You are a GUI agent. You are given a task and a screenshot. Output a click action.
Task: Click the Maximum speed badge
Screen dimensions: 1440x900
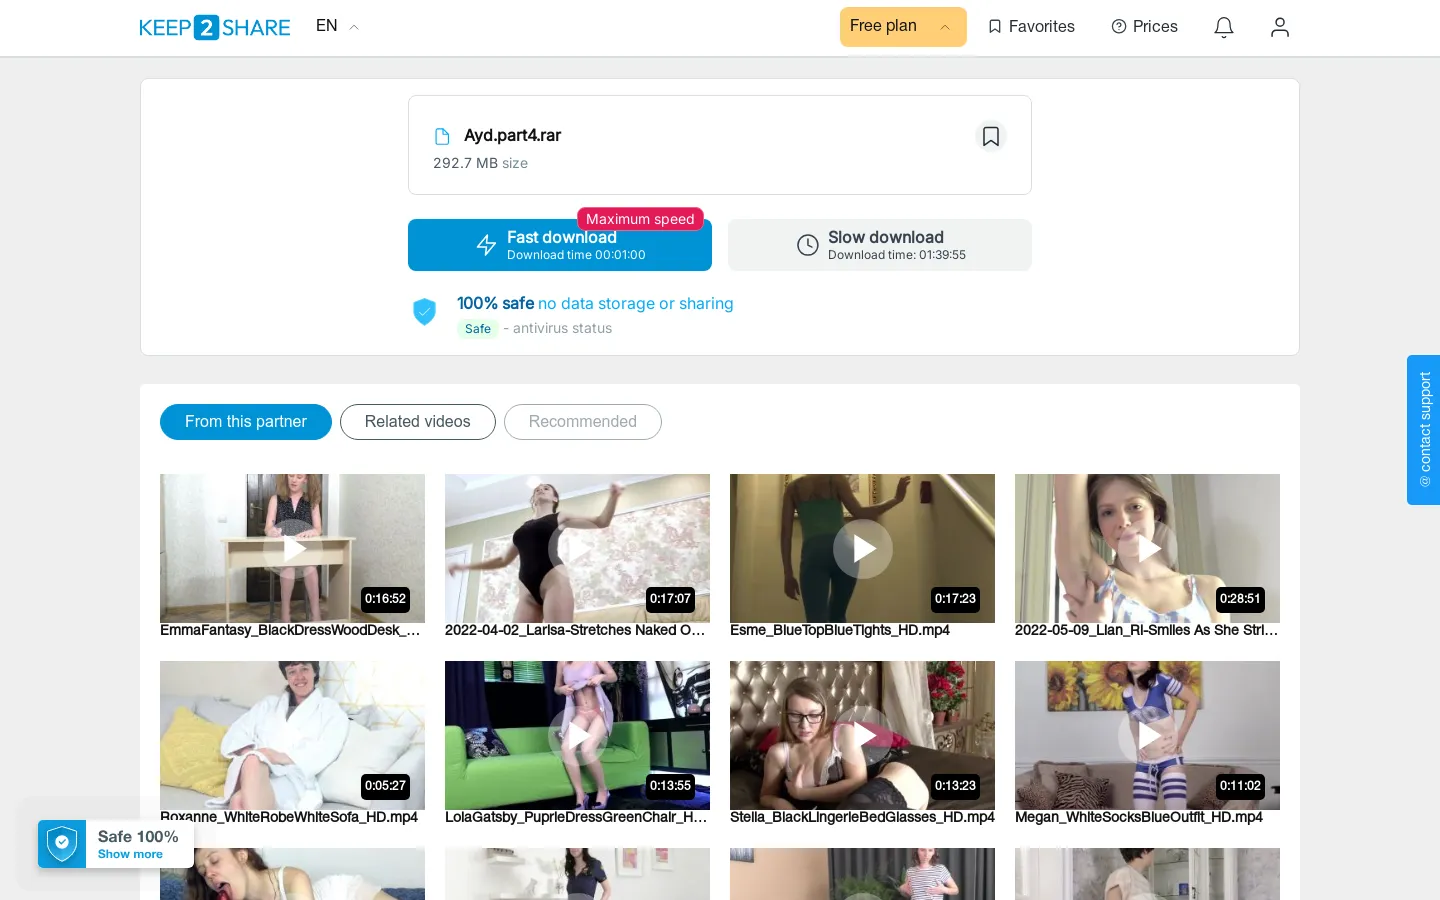click(640, 219)
